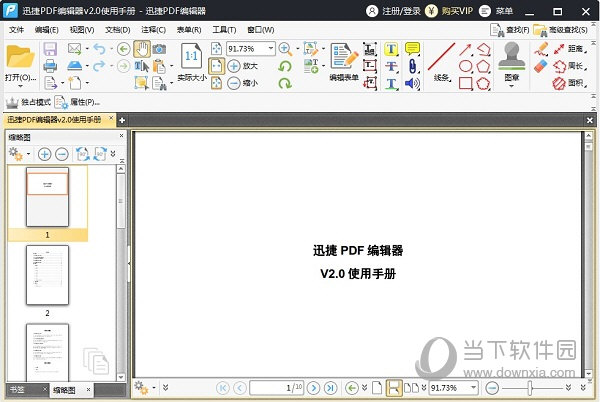
Task: Click the 购买VIP button
Action: [450, 11]
